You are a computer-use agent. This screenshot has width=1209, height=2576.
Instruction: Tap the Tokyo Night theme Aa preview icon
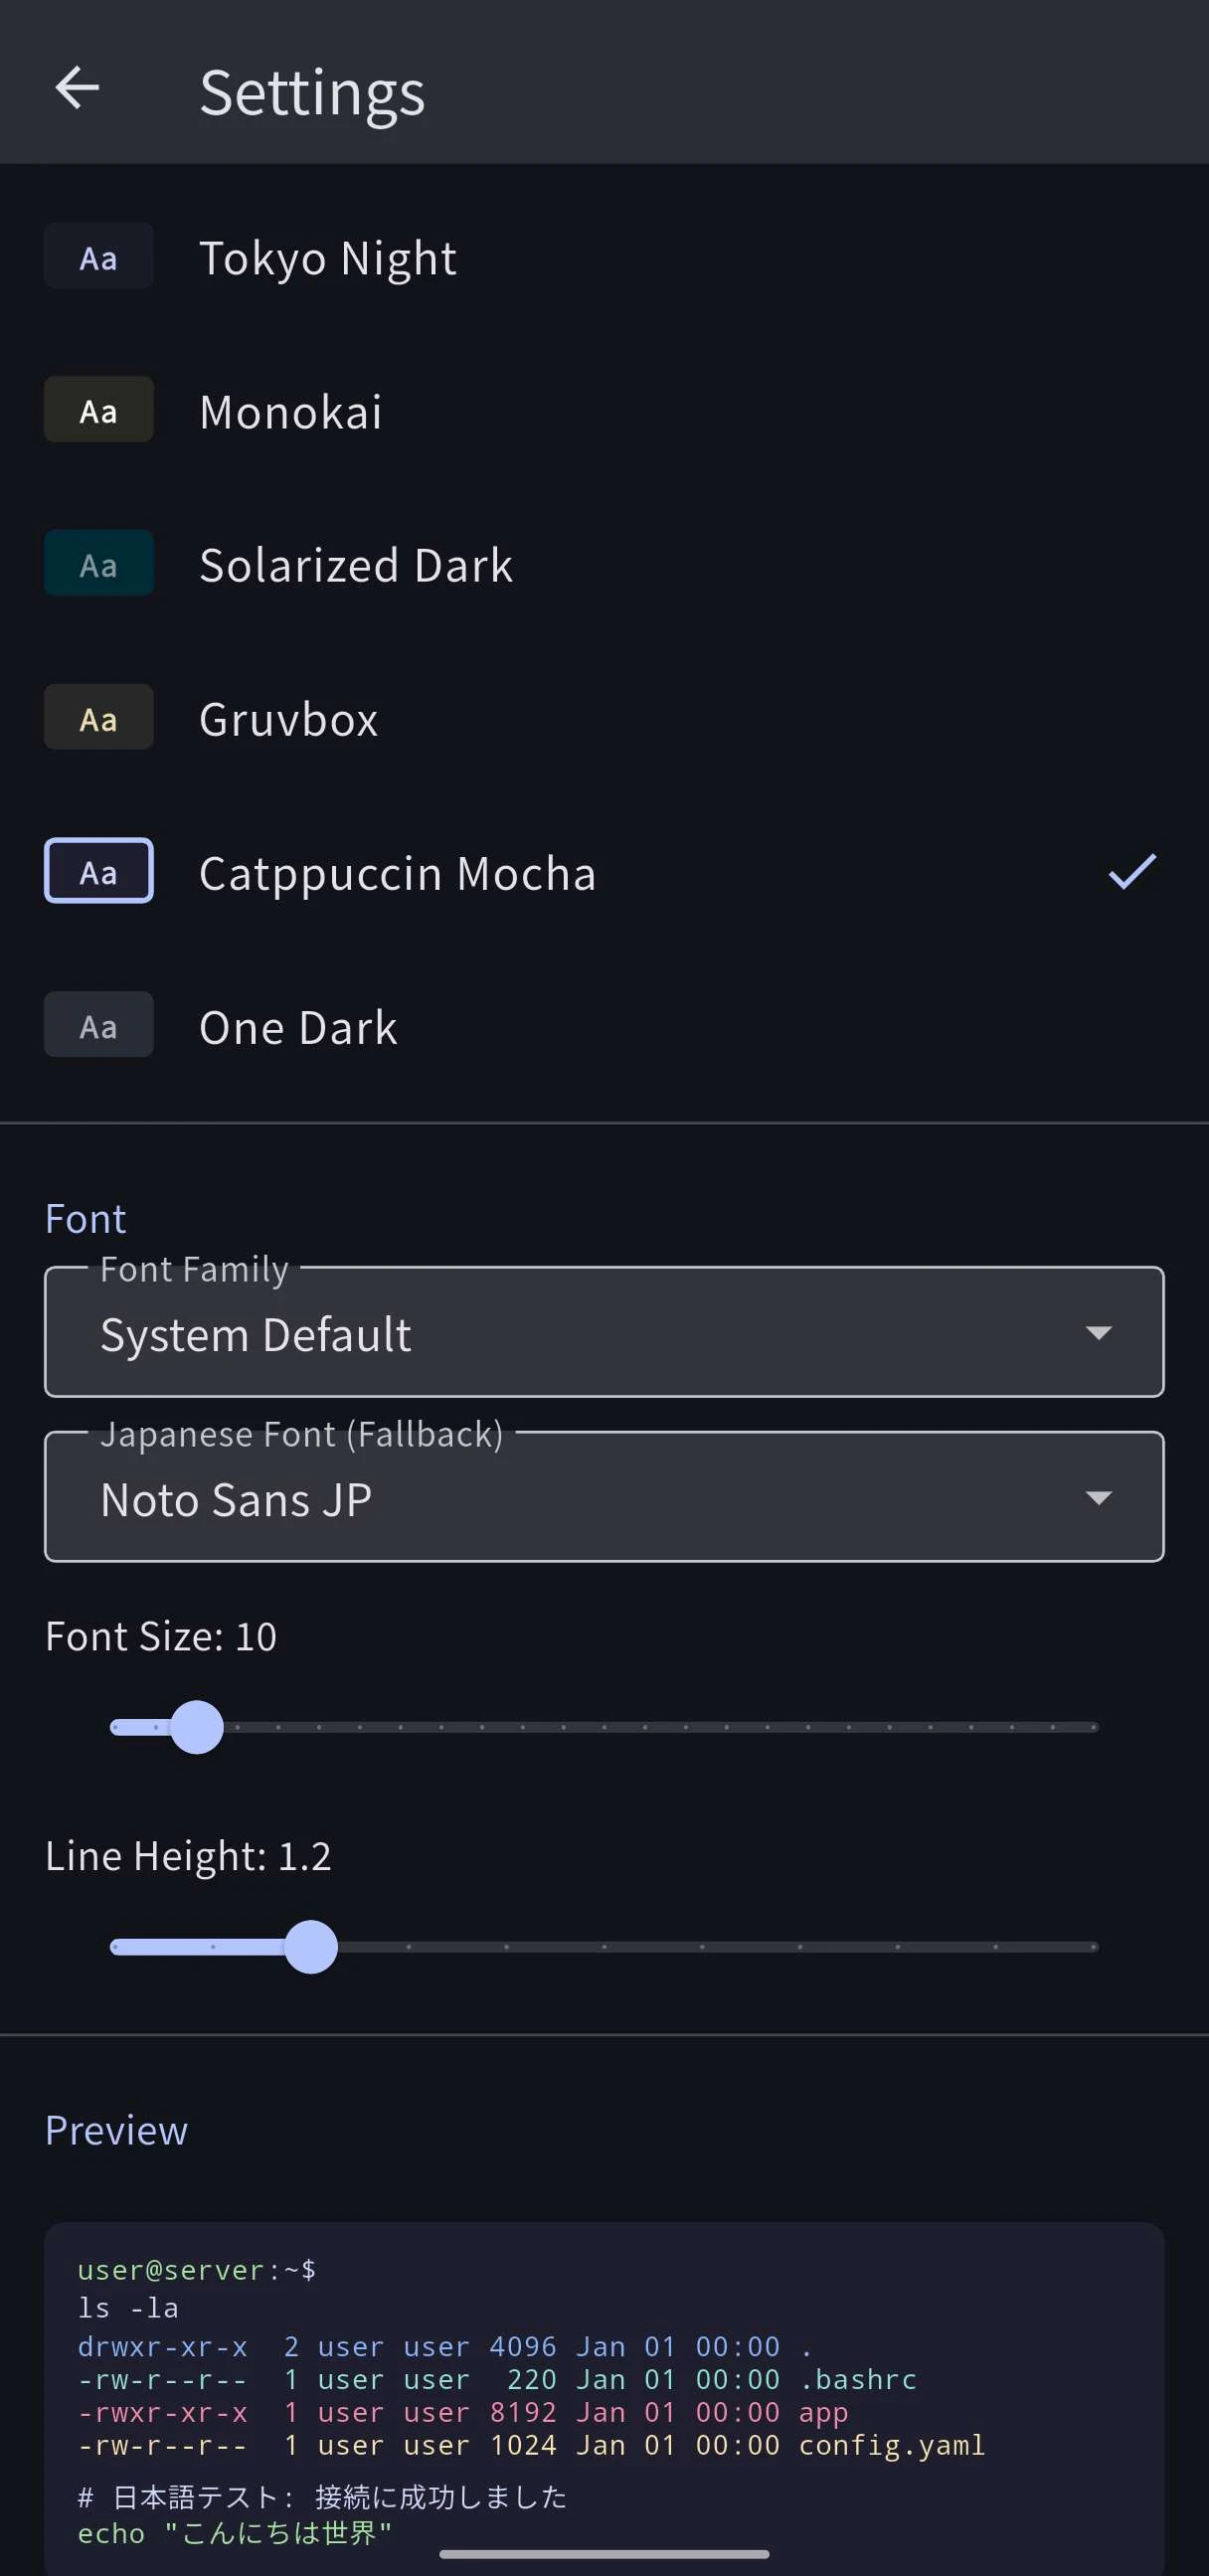tap(98, 257)
